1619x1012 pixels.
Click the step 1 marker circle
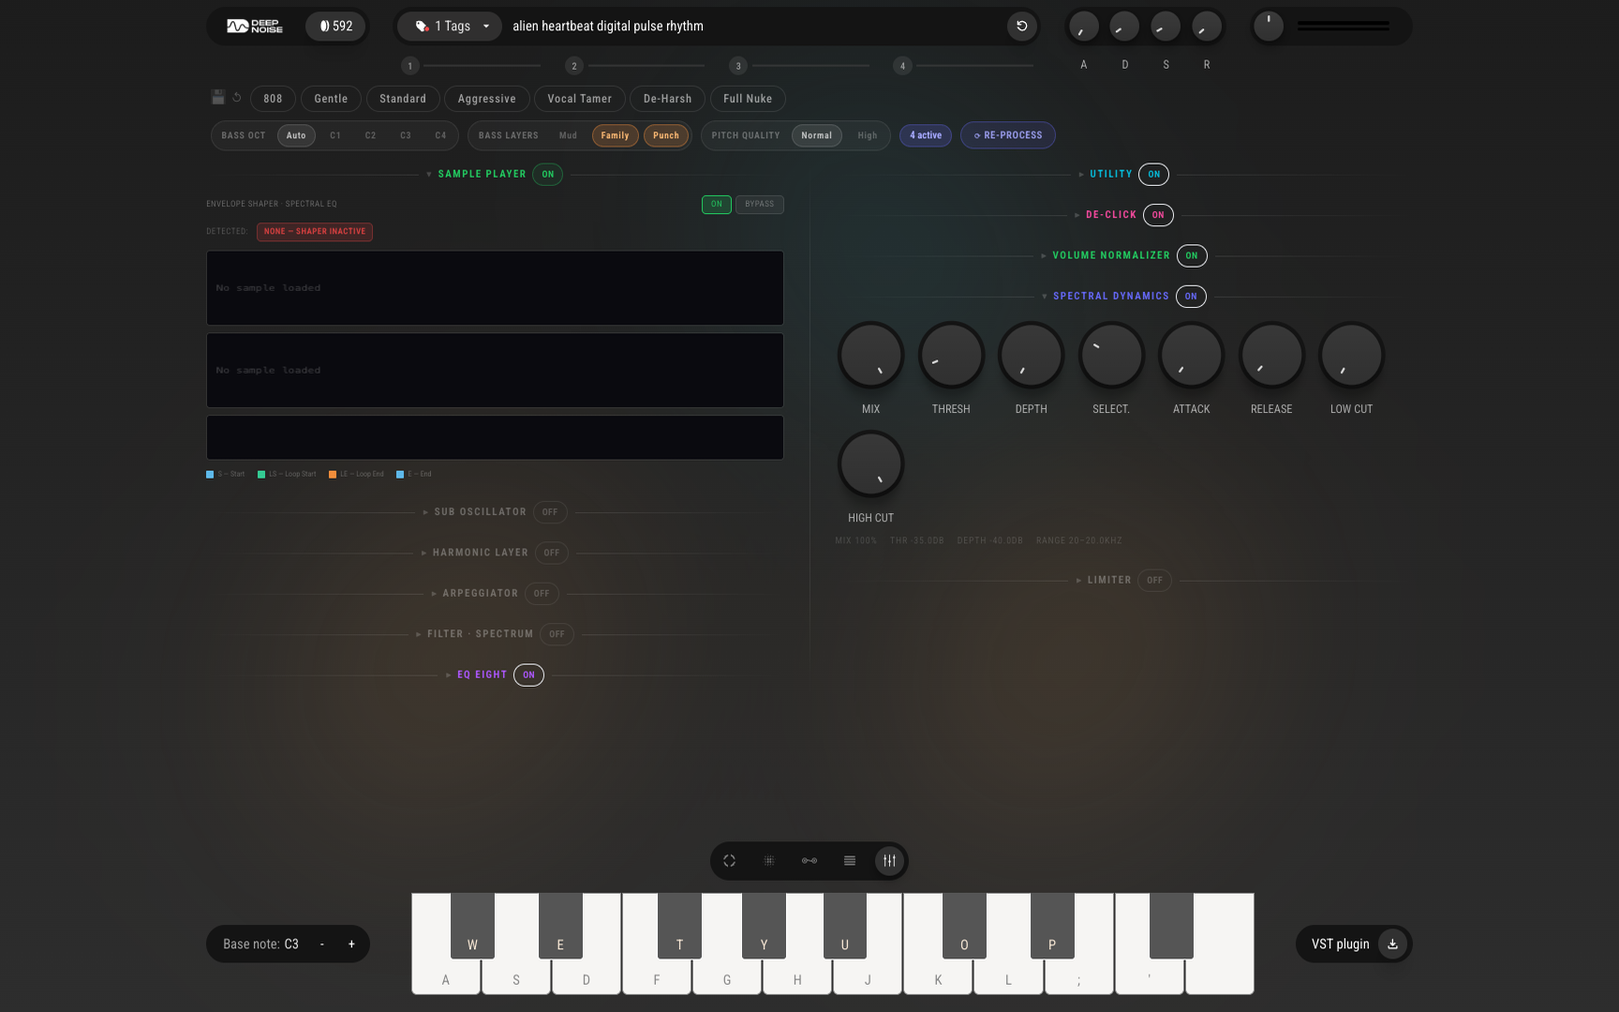click(410, 66)
